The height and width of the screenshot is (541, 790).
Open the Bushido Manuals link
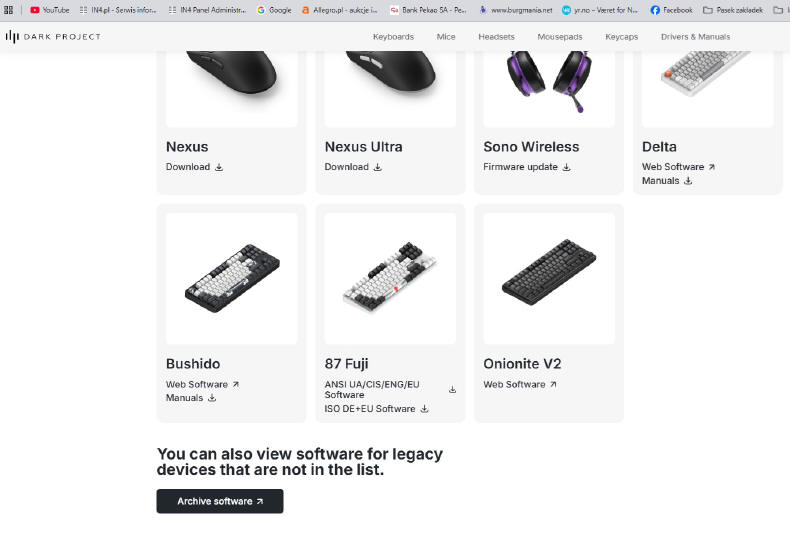tap(184, 398)
